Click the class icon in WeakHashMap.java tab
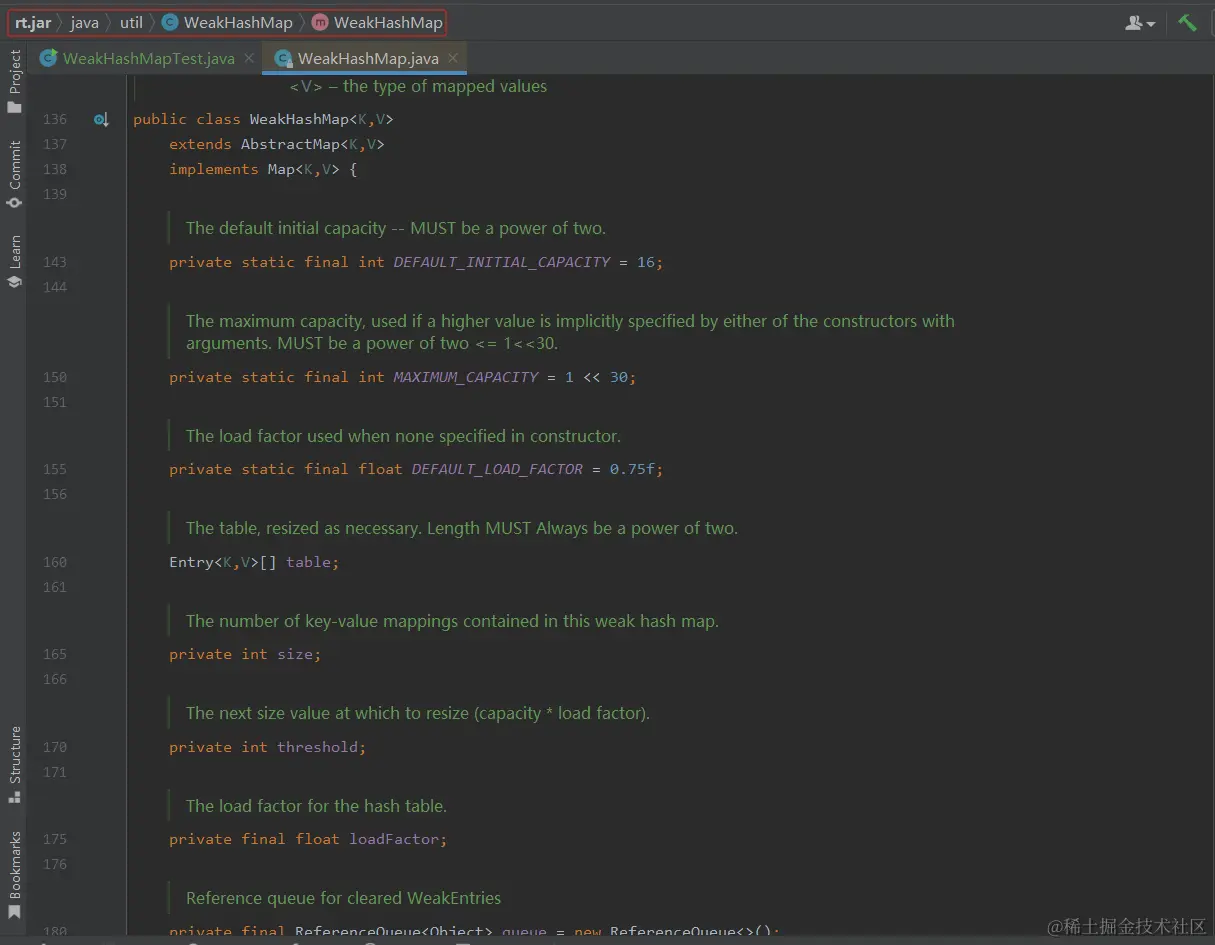The height and width of the screenshot is (945, 1215). click(283, 58)
